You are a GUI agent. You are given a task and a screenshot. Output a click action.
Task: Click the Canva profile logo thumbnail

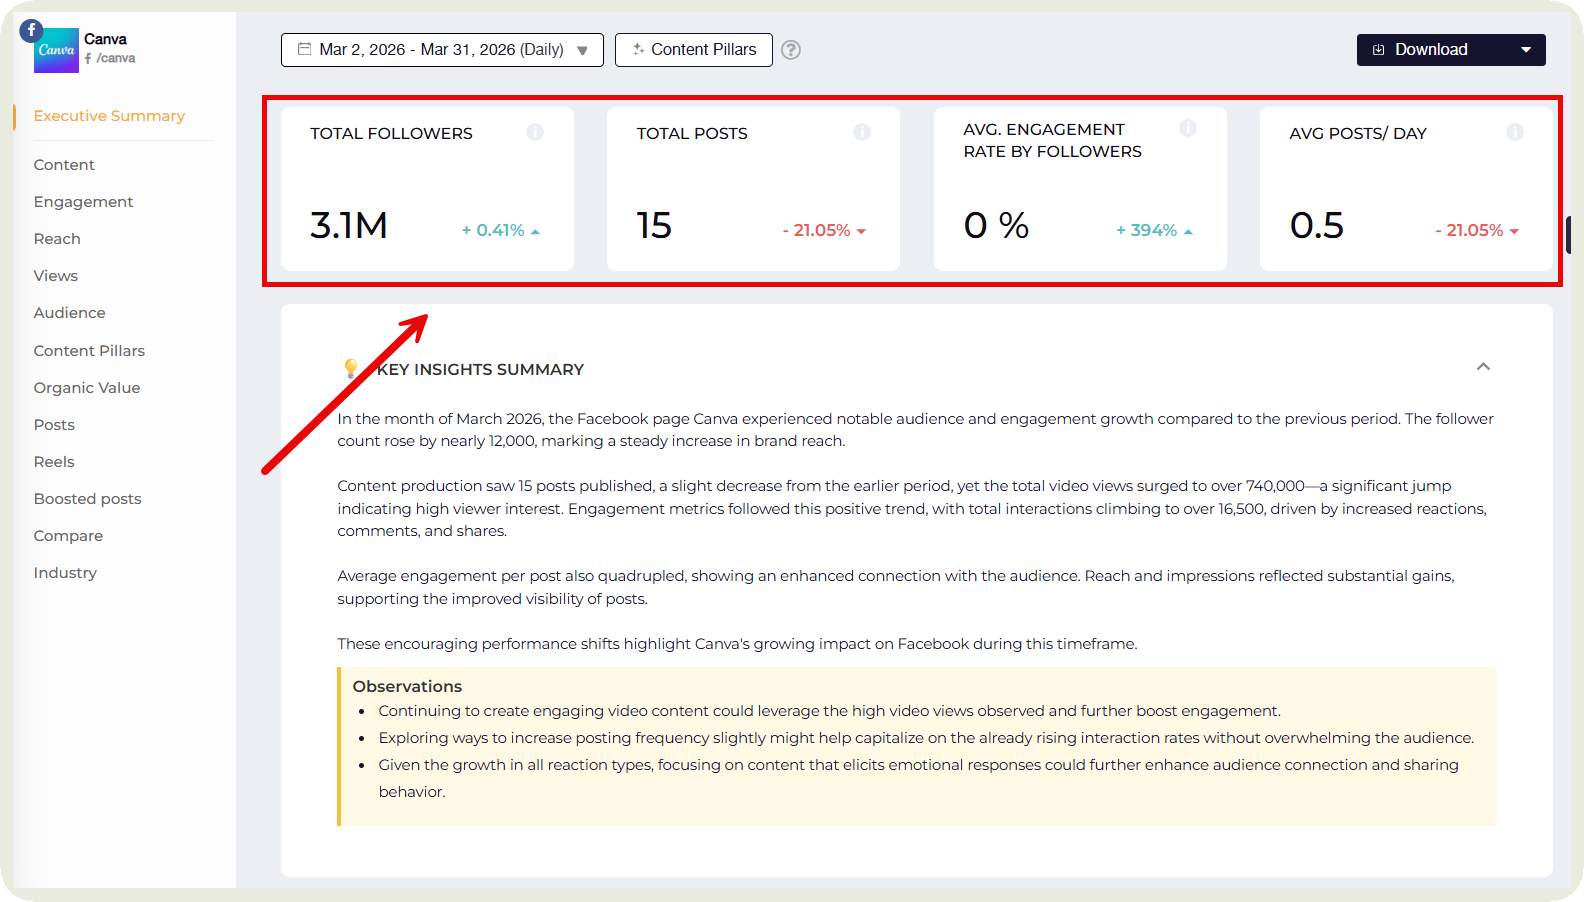56,50
